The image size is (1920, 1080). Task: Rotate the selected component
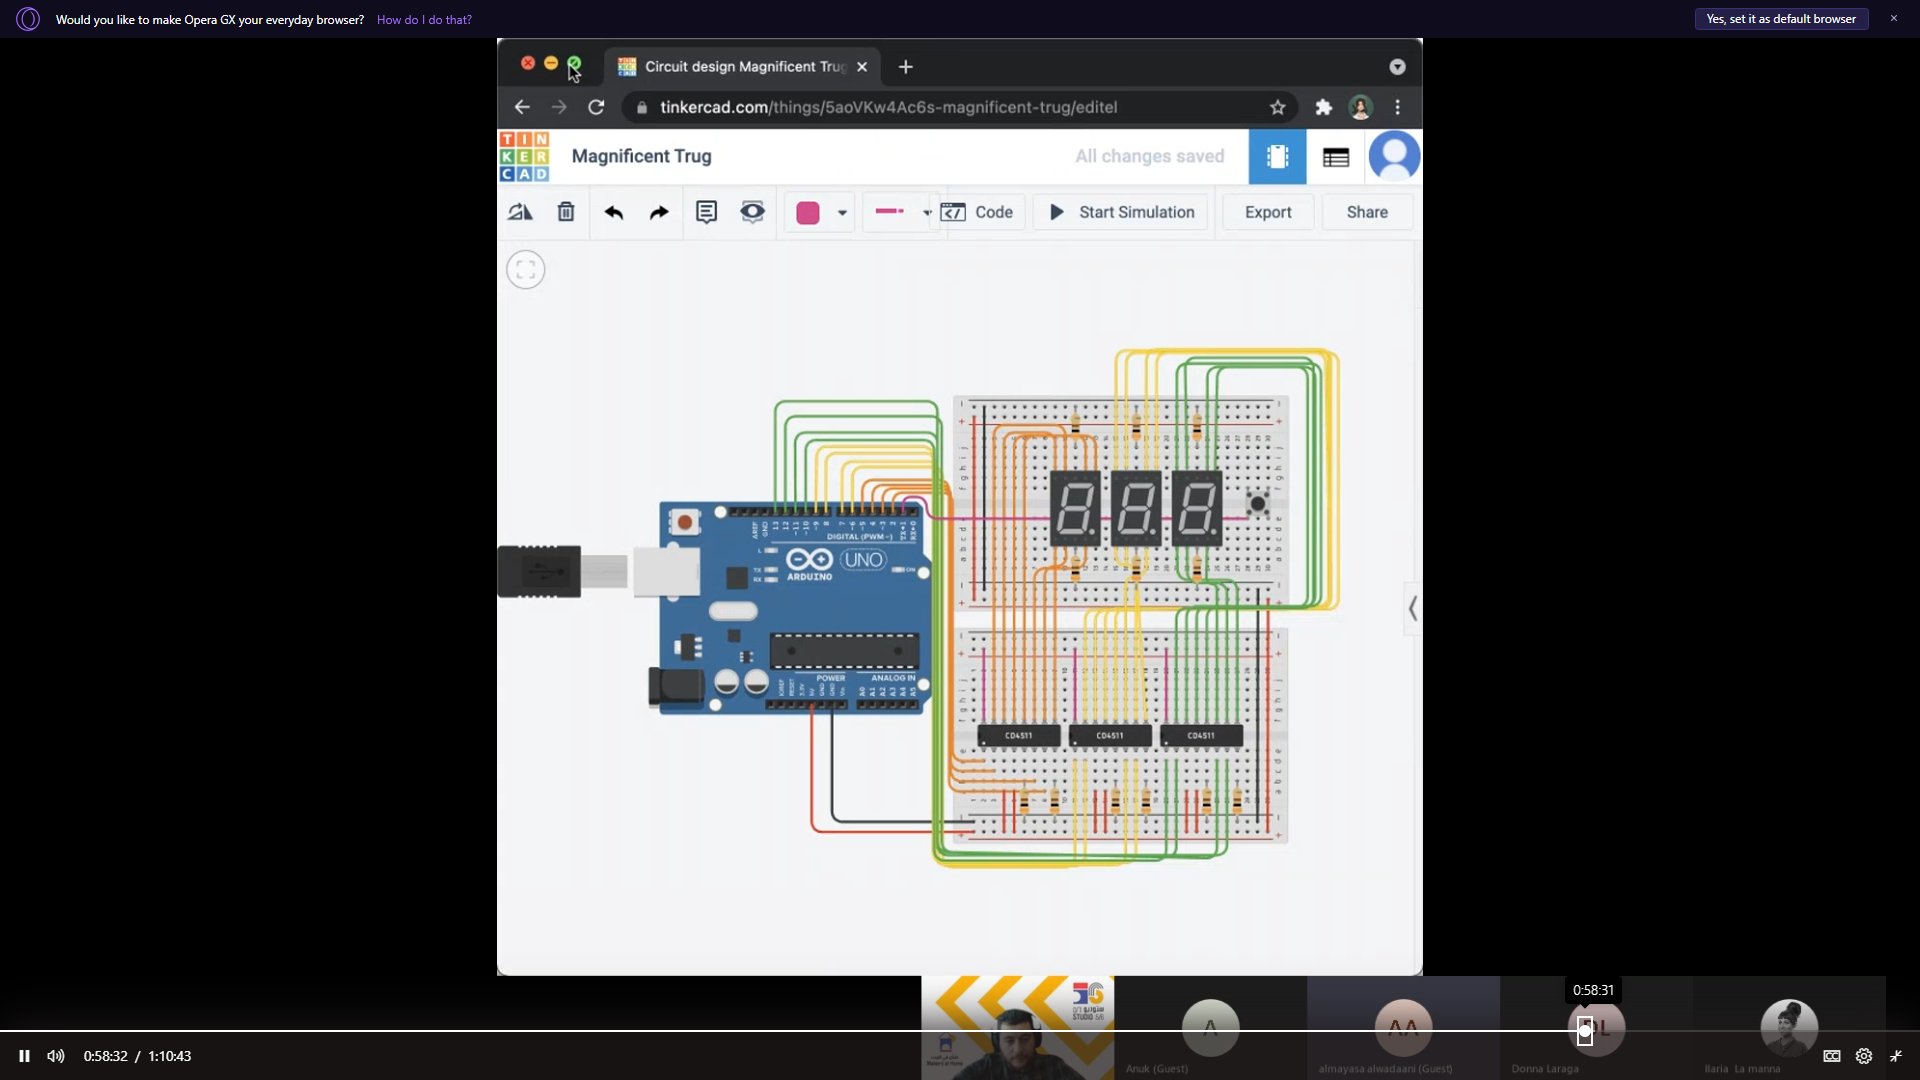(520, 212)
